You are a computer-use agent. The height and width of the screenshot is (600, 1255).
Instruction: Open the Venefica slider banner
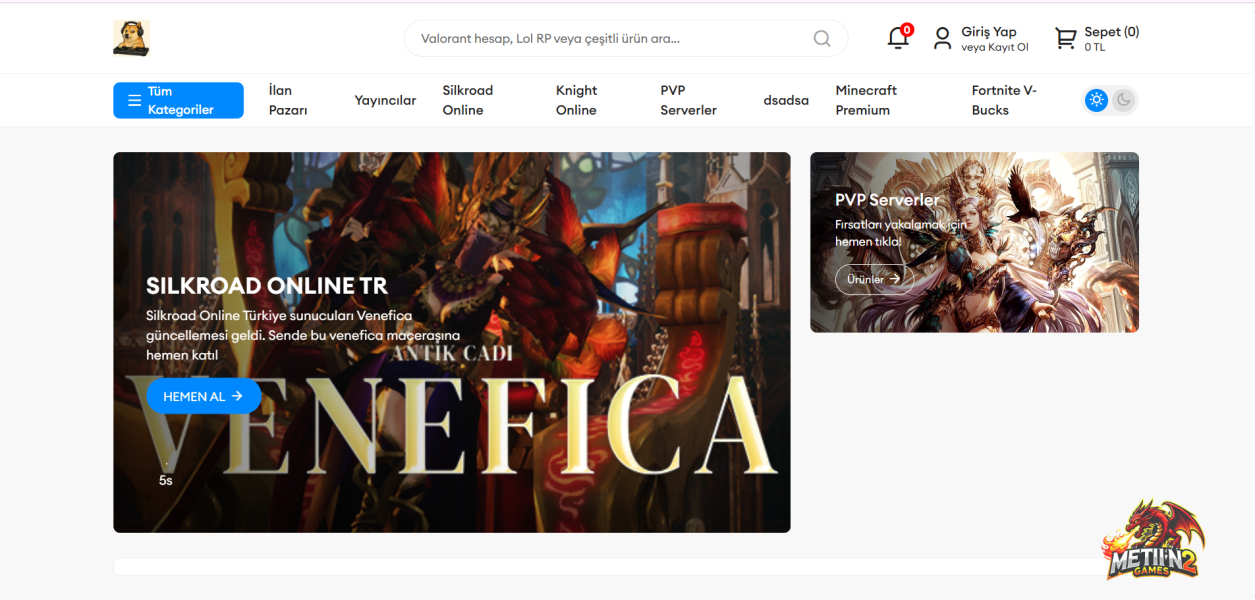[x=452, y=342]
